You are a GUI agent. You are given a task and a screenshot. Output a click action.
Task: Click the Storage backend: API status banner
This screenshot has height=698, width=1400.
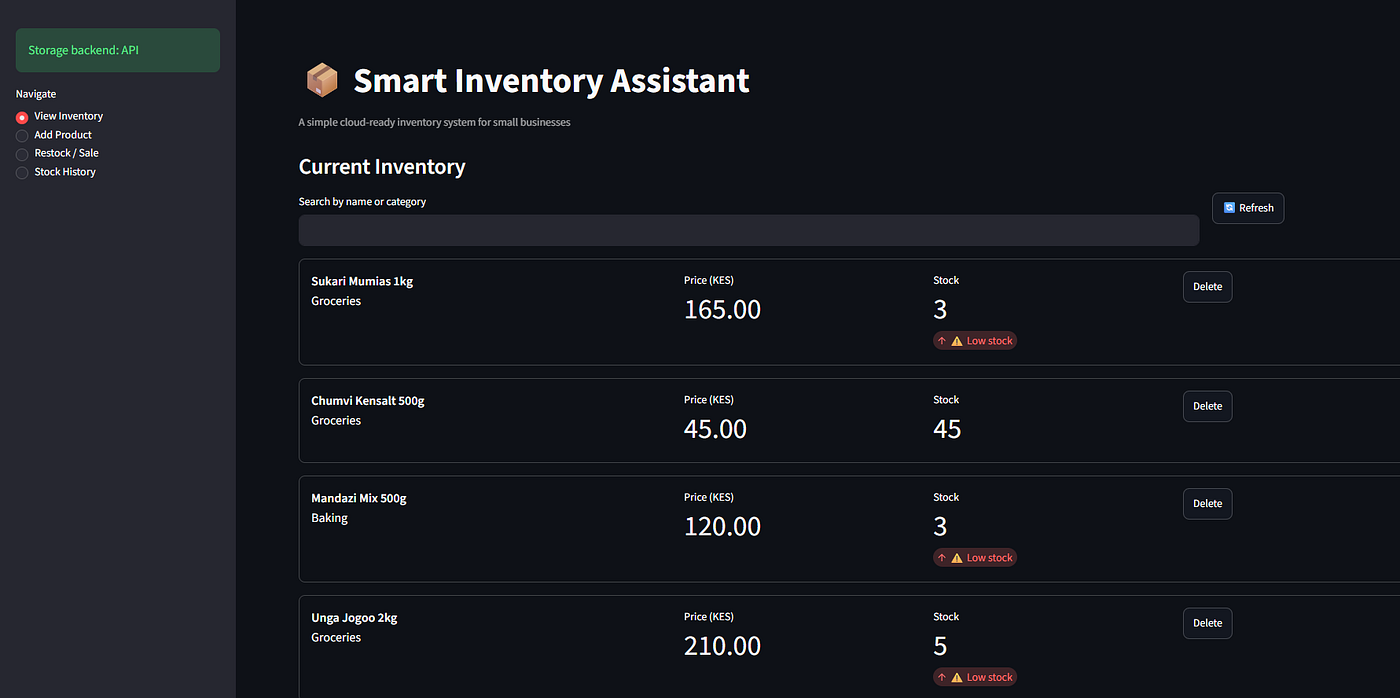tap(118, 50)
